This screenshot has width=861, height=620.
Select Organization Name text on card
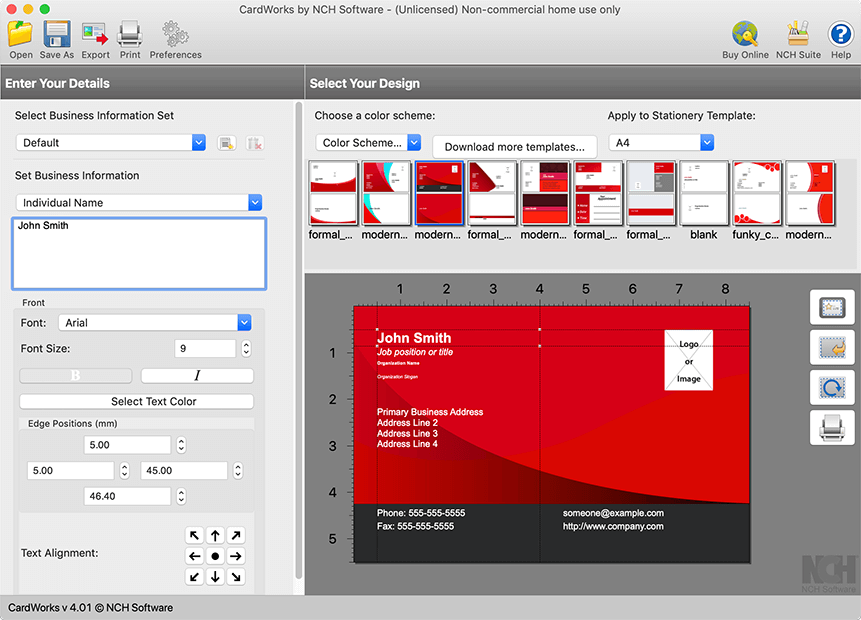398,363
